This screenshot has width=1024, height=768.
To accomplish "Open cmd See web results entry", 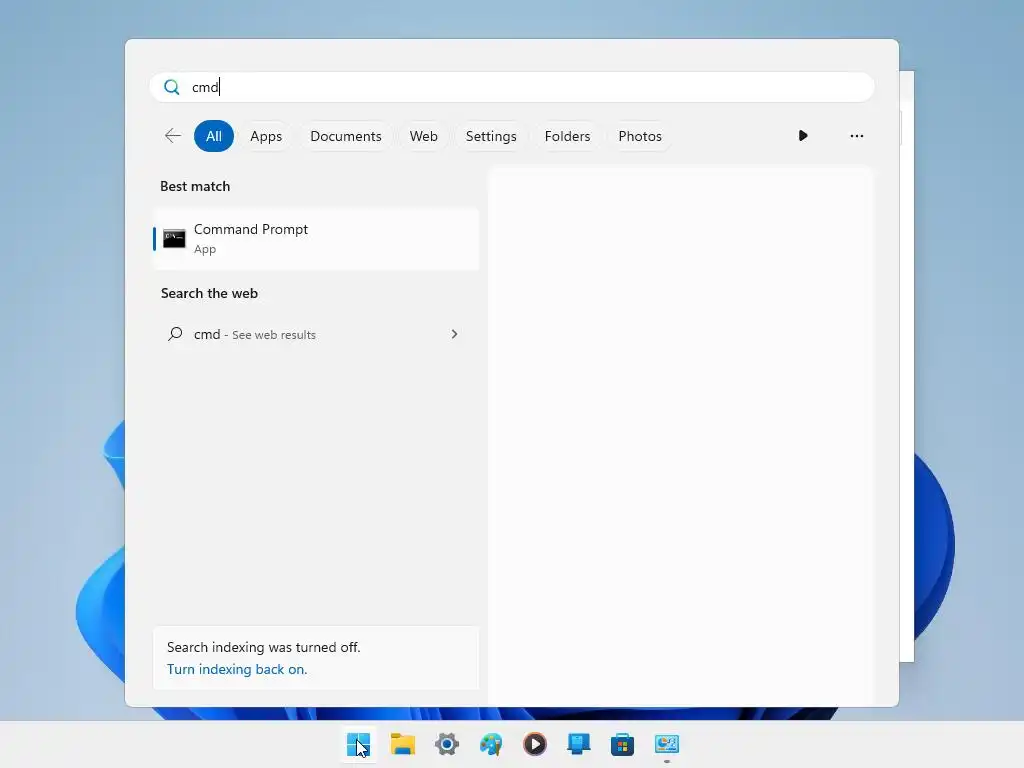I will [x=316, y=334].
